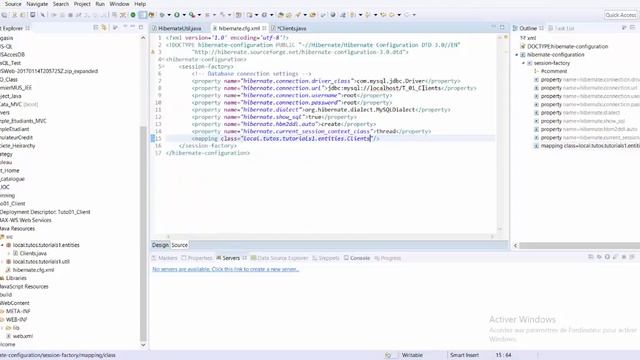Switch to the Task List tab
640x360 pixels.
(561, 28)
